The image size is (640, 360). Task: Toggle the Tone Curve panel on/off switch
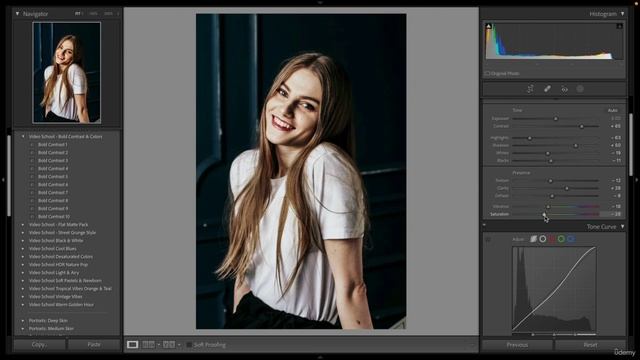(484, 225)
